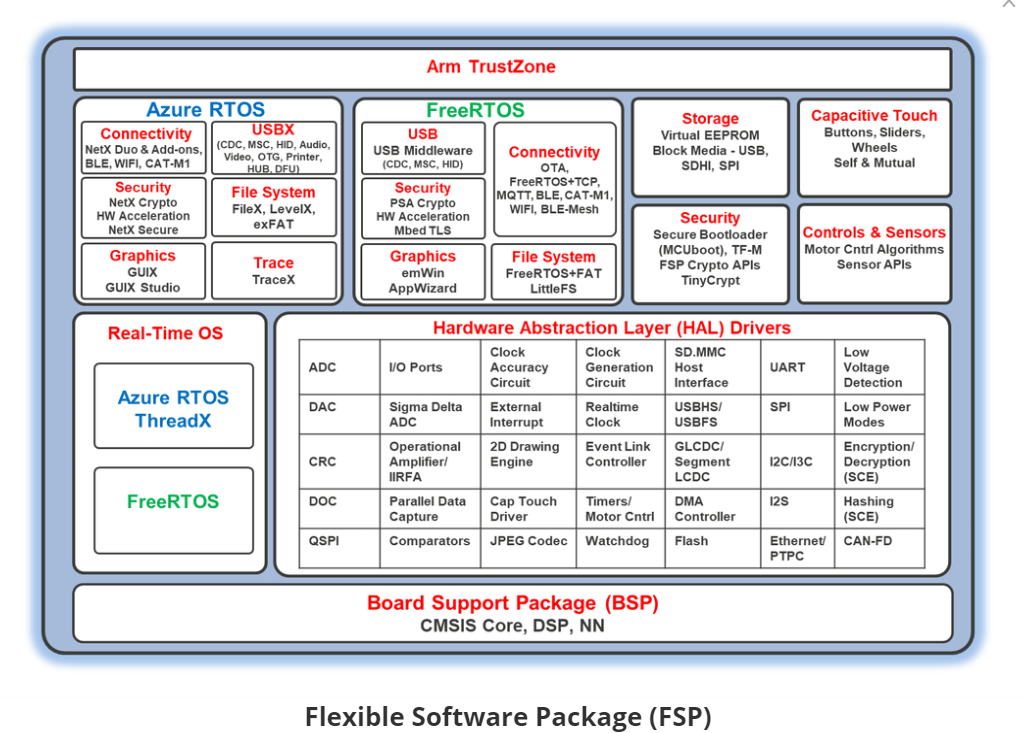Click the Realtime Clock cell
1027x733 pixels.
click(x=621, y=414)
